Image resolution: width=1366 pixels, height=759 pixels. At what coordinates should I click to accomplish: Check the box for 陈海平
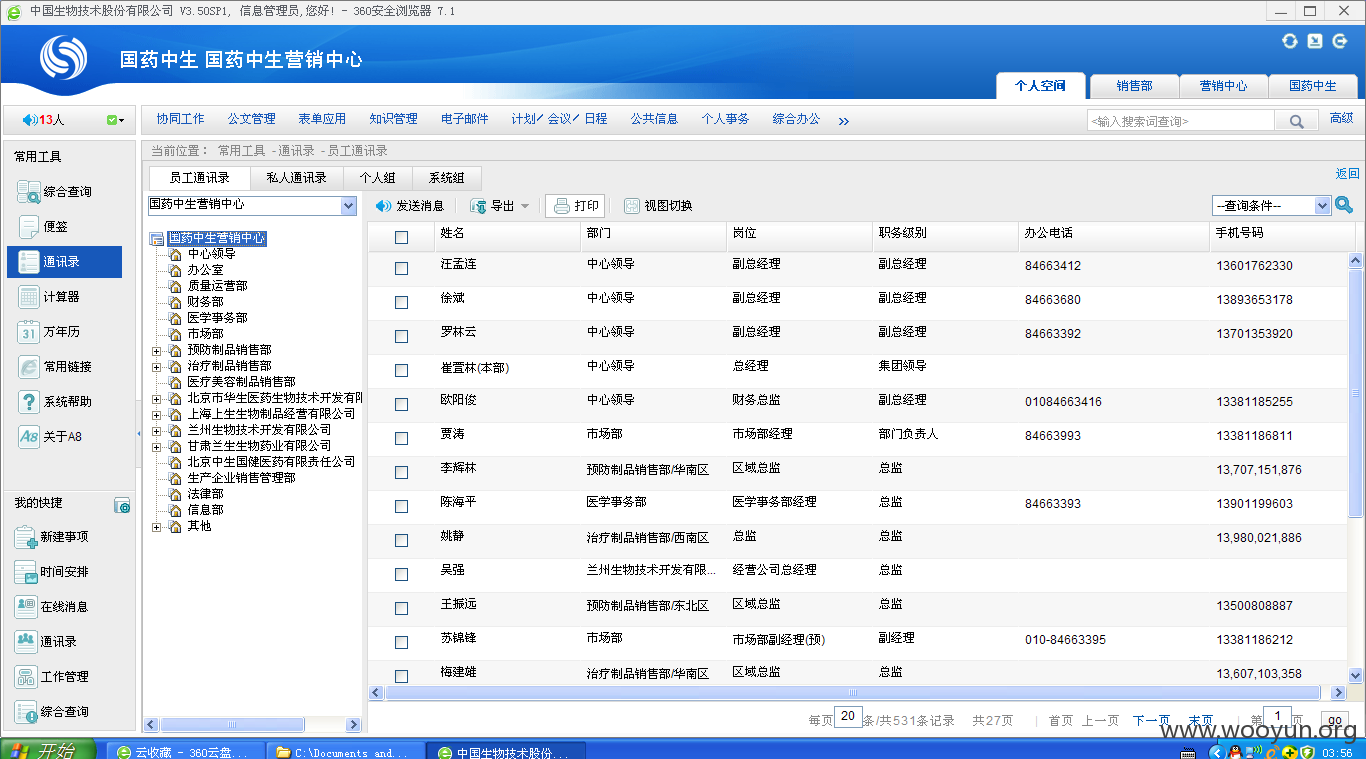click(401, 506)
